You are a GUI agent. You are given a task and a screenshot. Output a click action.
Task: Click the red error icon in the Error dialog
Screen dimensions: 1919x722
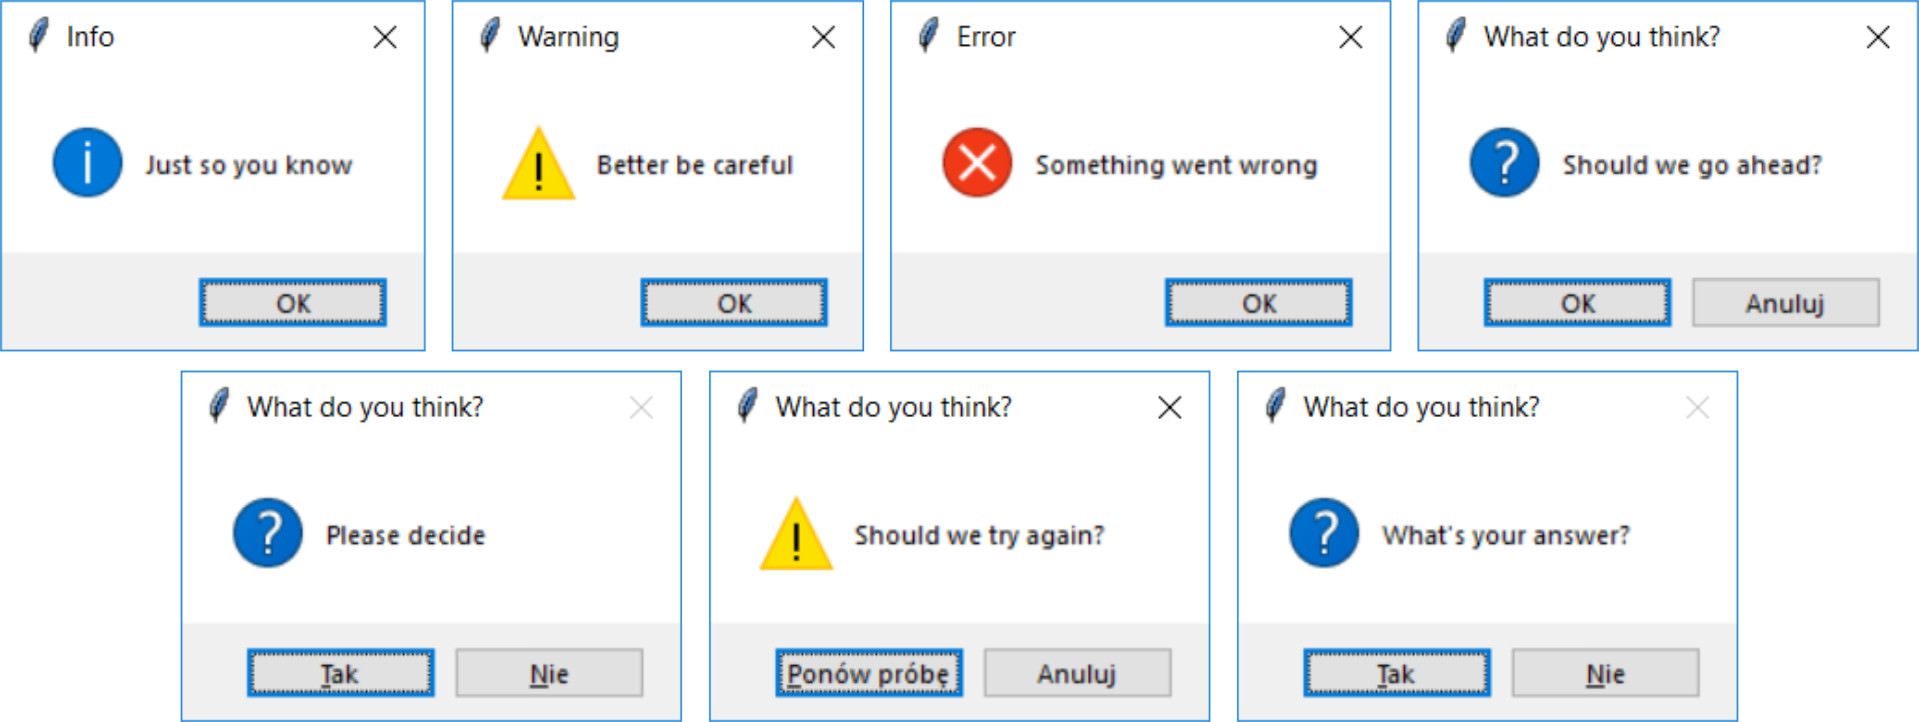pyautogui.click(x=975, y=164)
